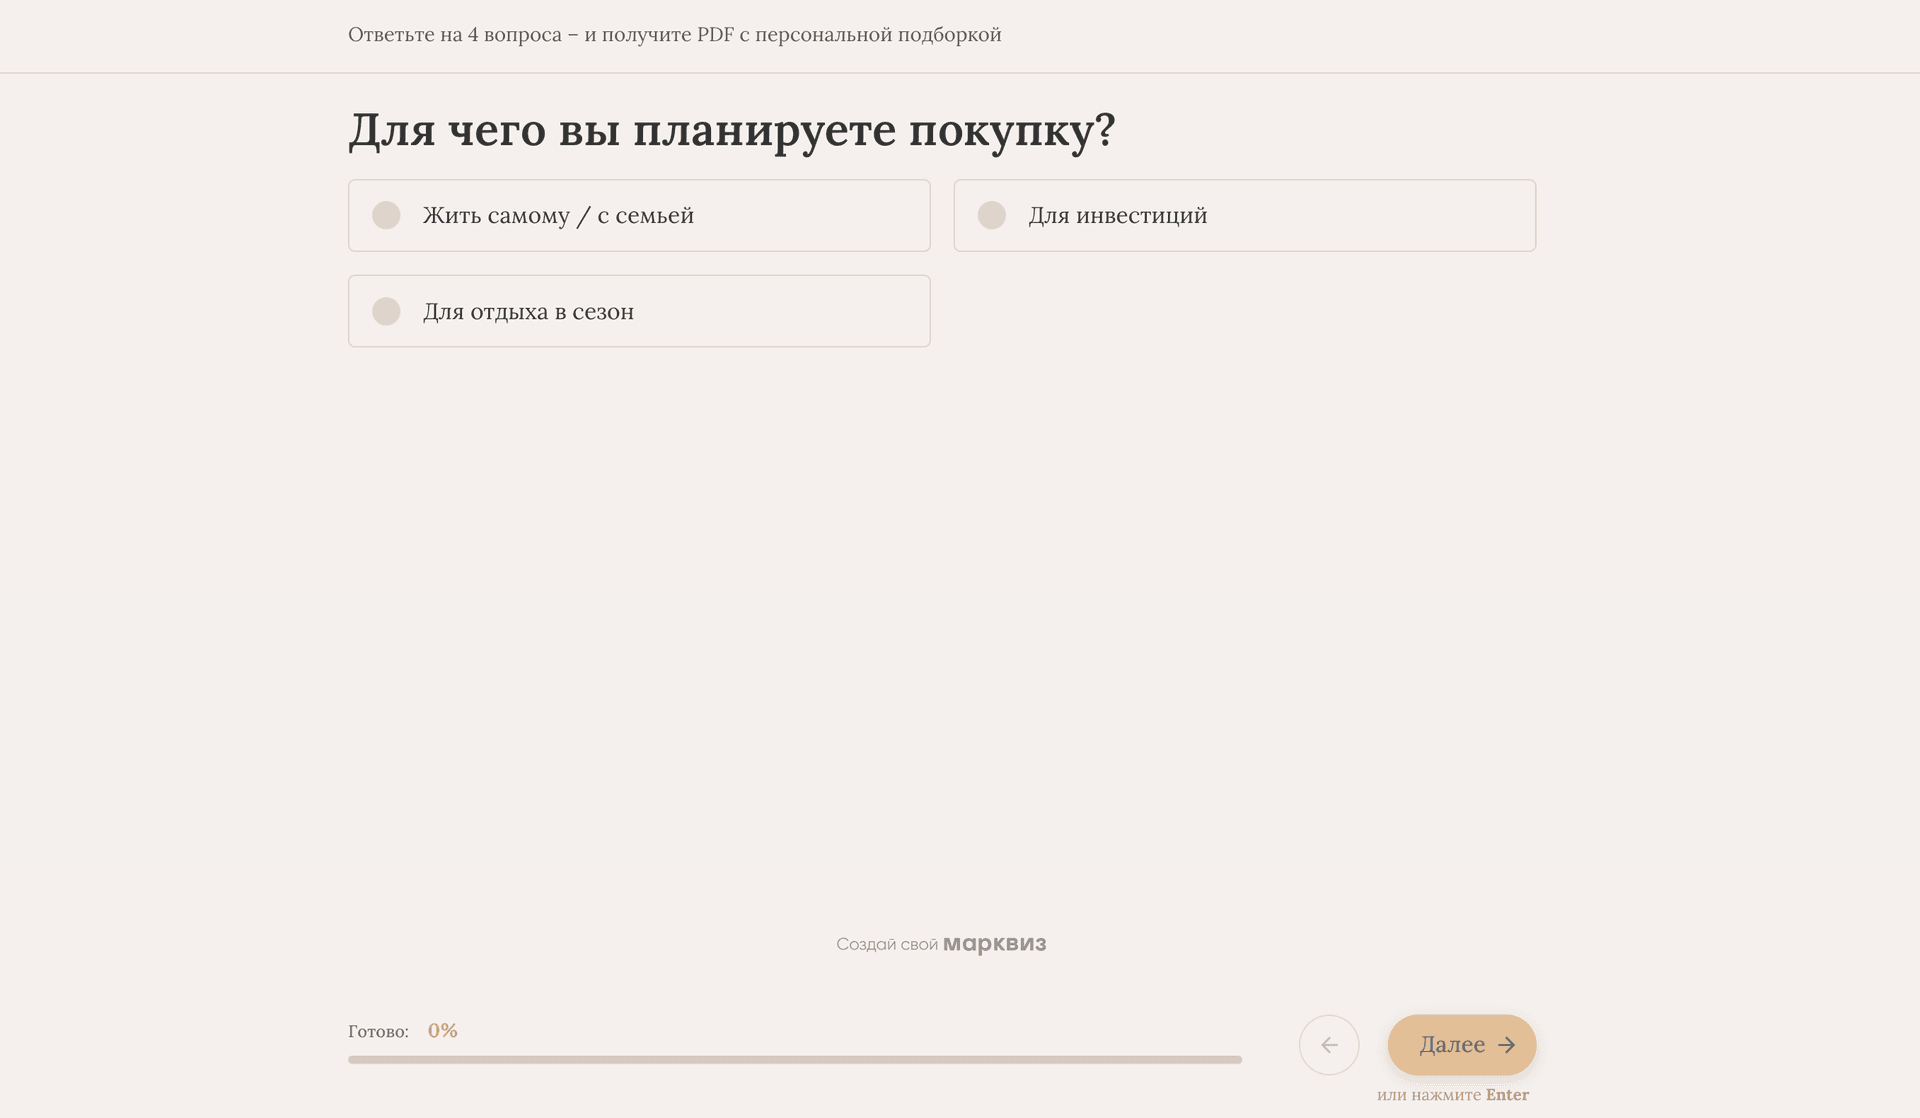The height and width of the screenshot is (1118, 1920).
Task: Click the 'Жить самому / с семьей' label text
Action: coord(557,216)
